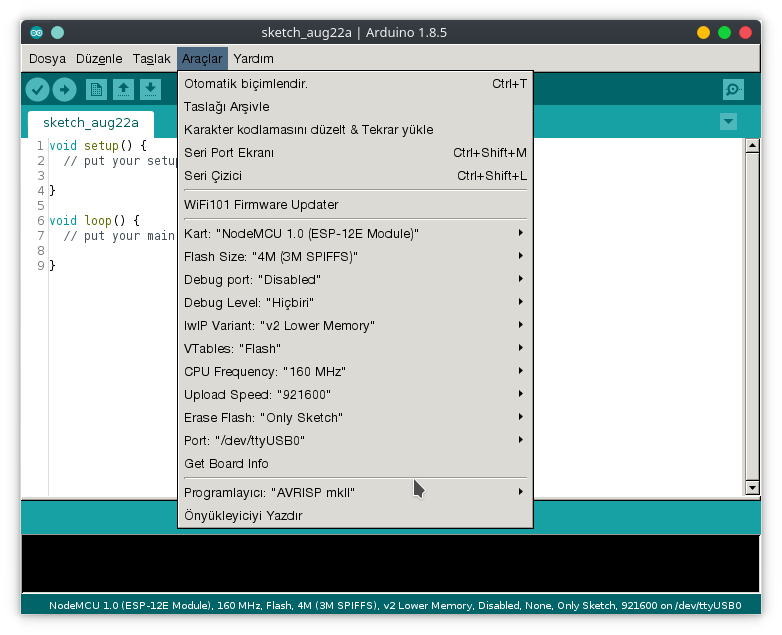This screenshot has width=782, height=635.
Task: Open Serial Monitor magnifier icon
Action: click(733, 90)
